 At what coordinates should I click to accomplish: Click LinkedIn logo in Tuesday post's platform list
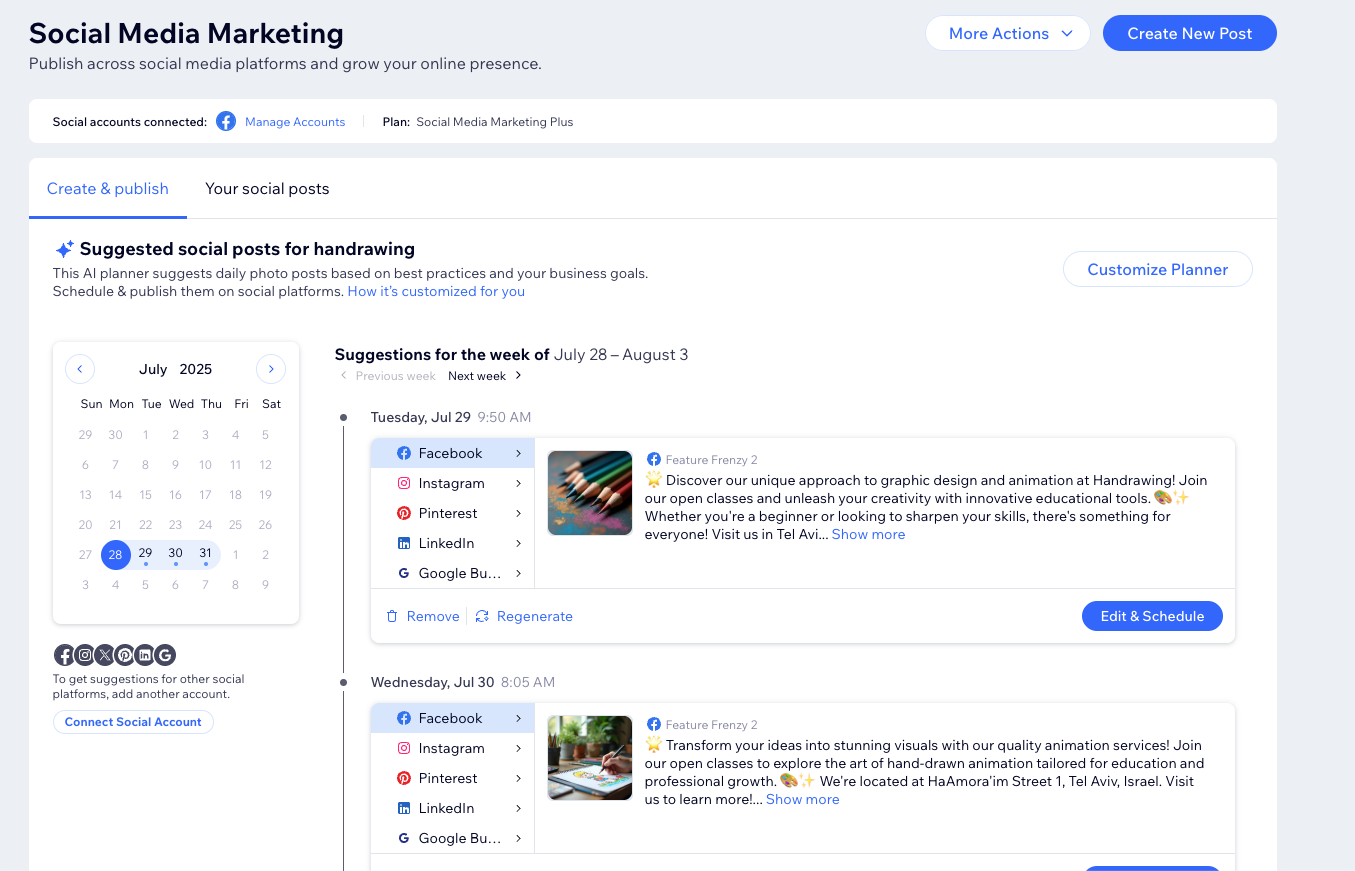(404, 543)
